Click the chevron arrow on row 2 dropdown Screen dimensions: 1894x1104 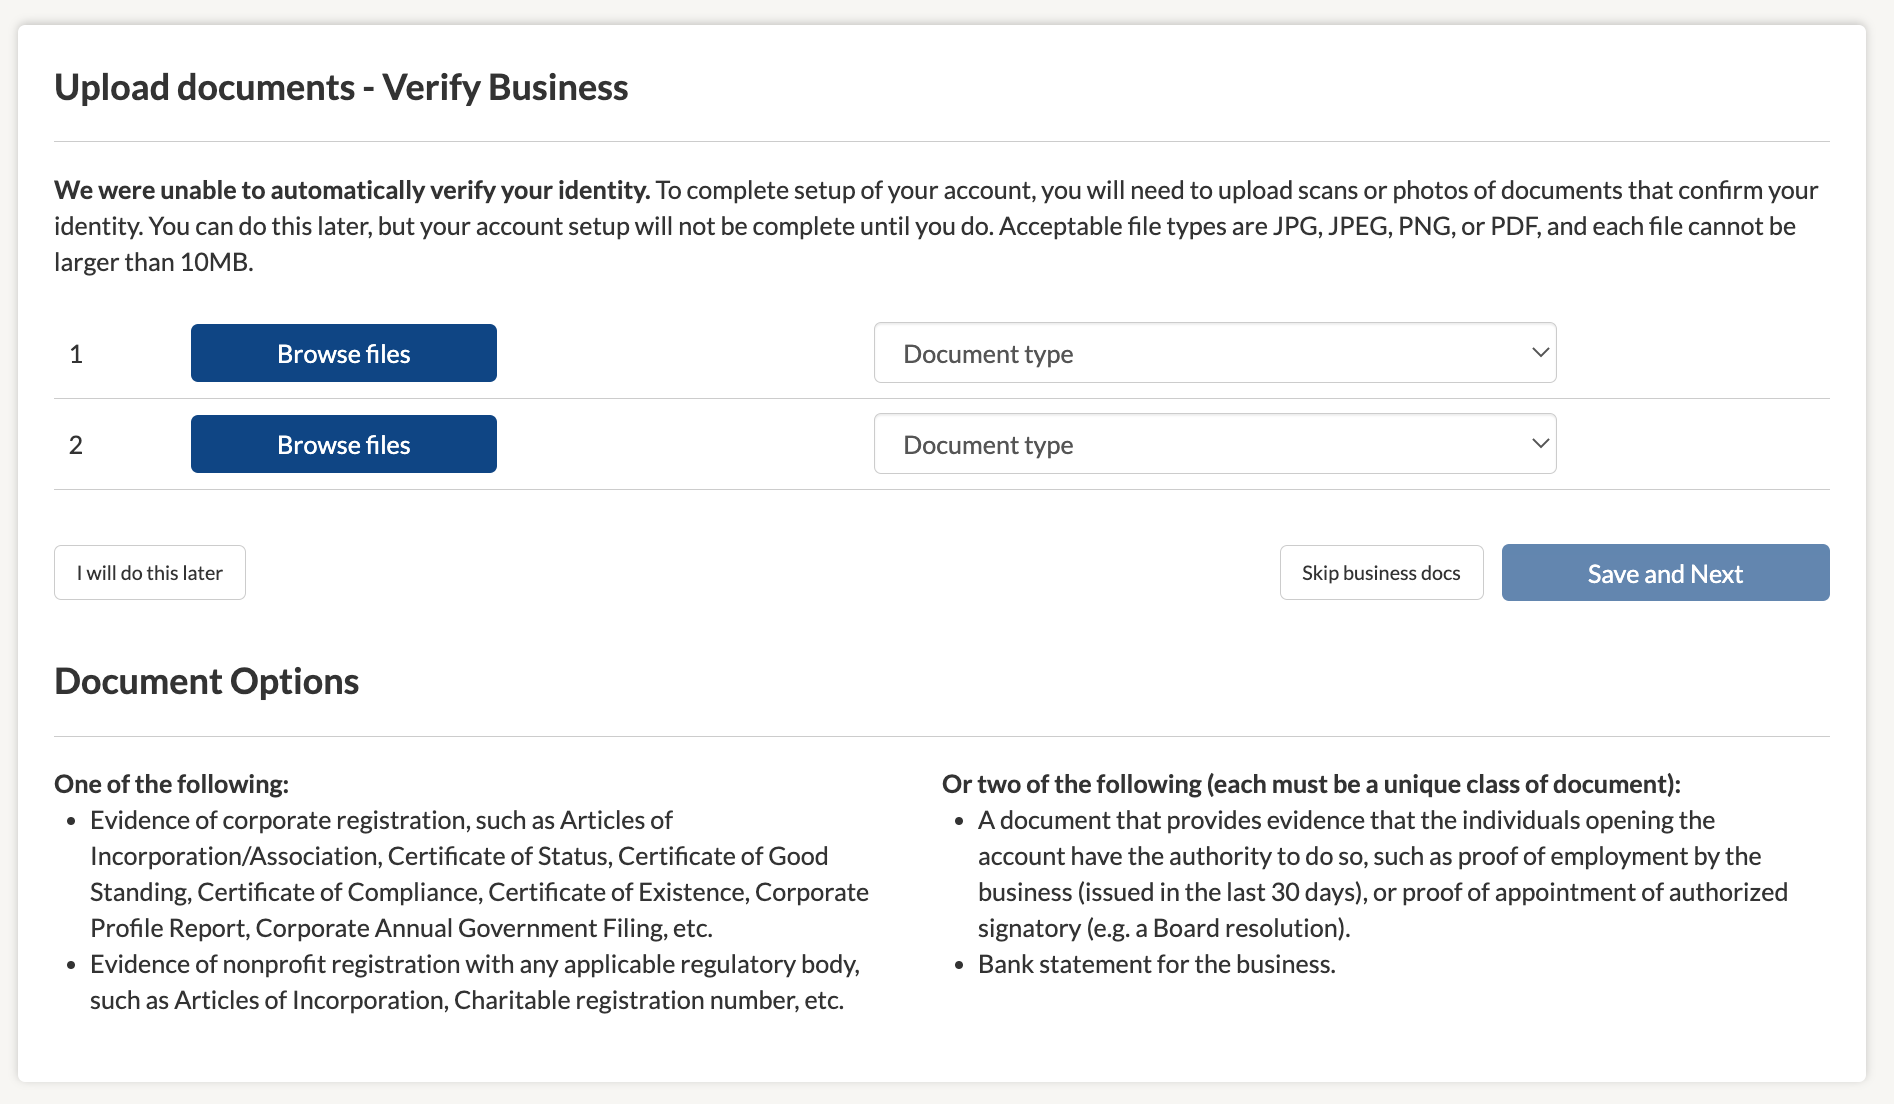[x=1540, y=444]
